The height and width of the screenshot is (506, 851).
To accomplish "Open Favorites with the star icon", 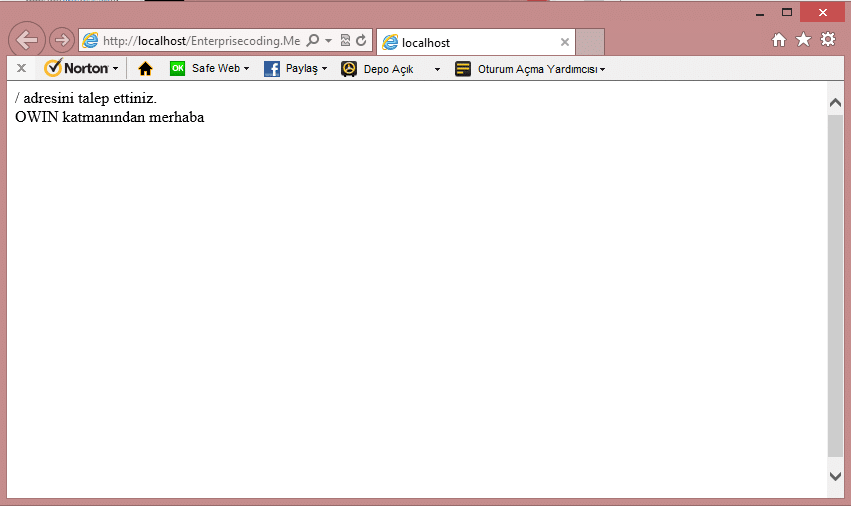I will 803,39.
